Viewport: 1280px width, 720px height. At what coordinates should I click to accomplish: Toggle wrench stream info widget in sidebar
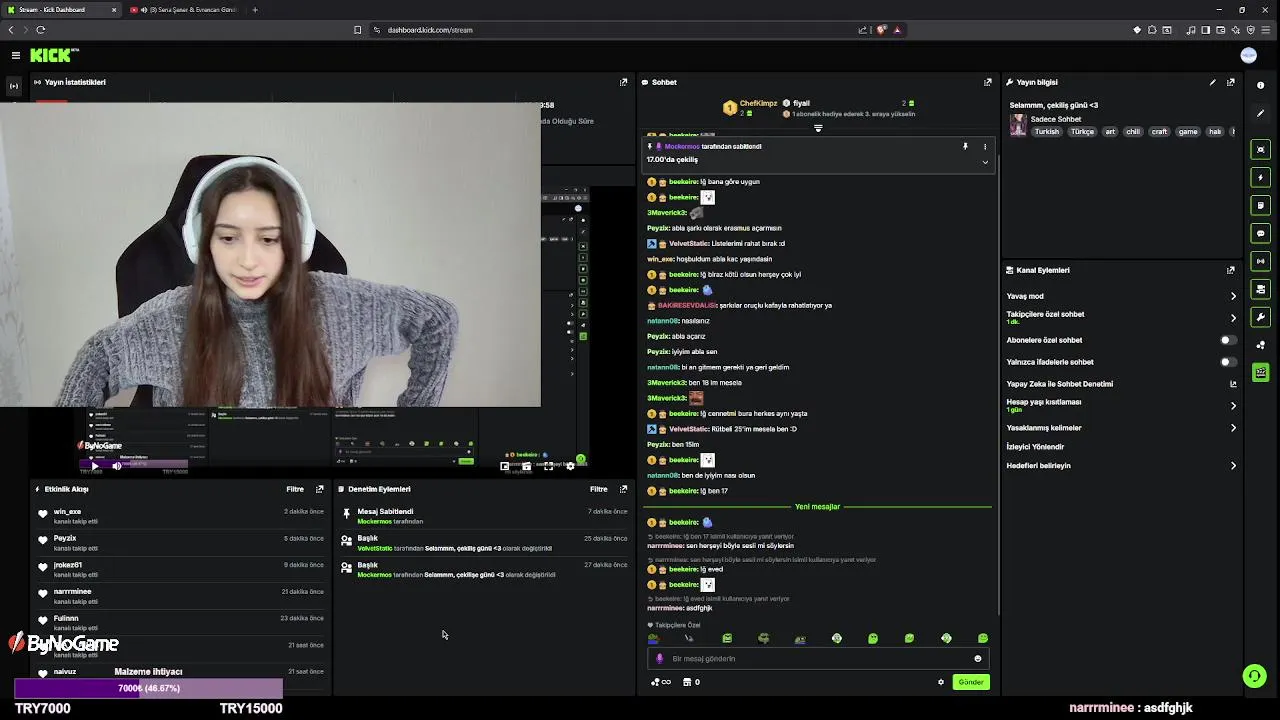[x=1261, y=317]
